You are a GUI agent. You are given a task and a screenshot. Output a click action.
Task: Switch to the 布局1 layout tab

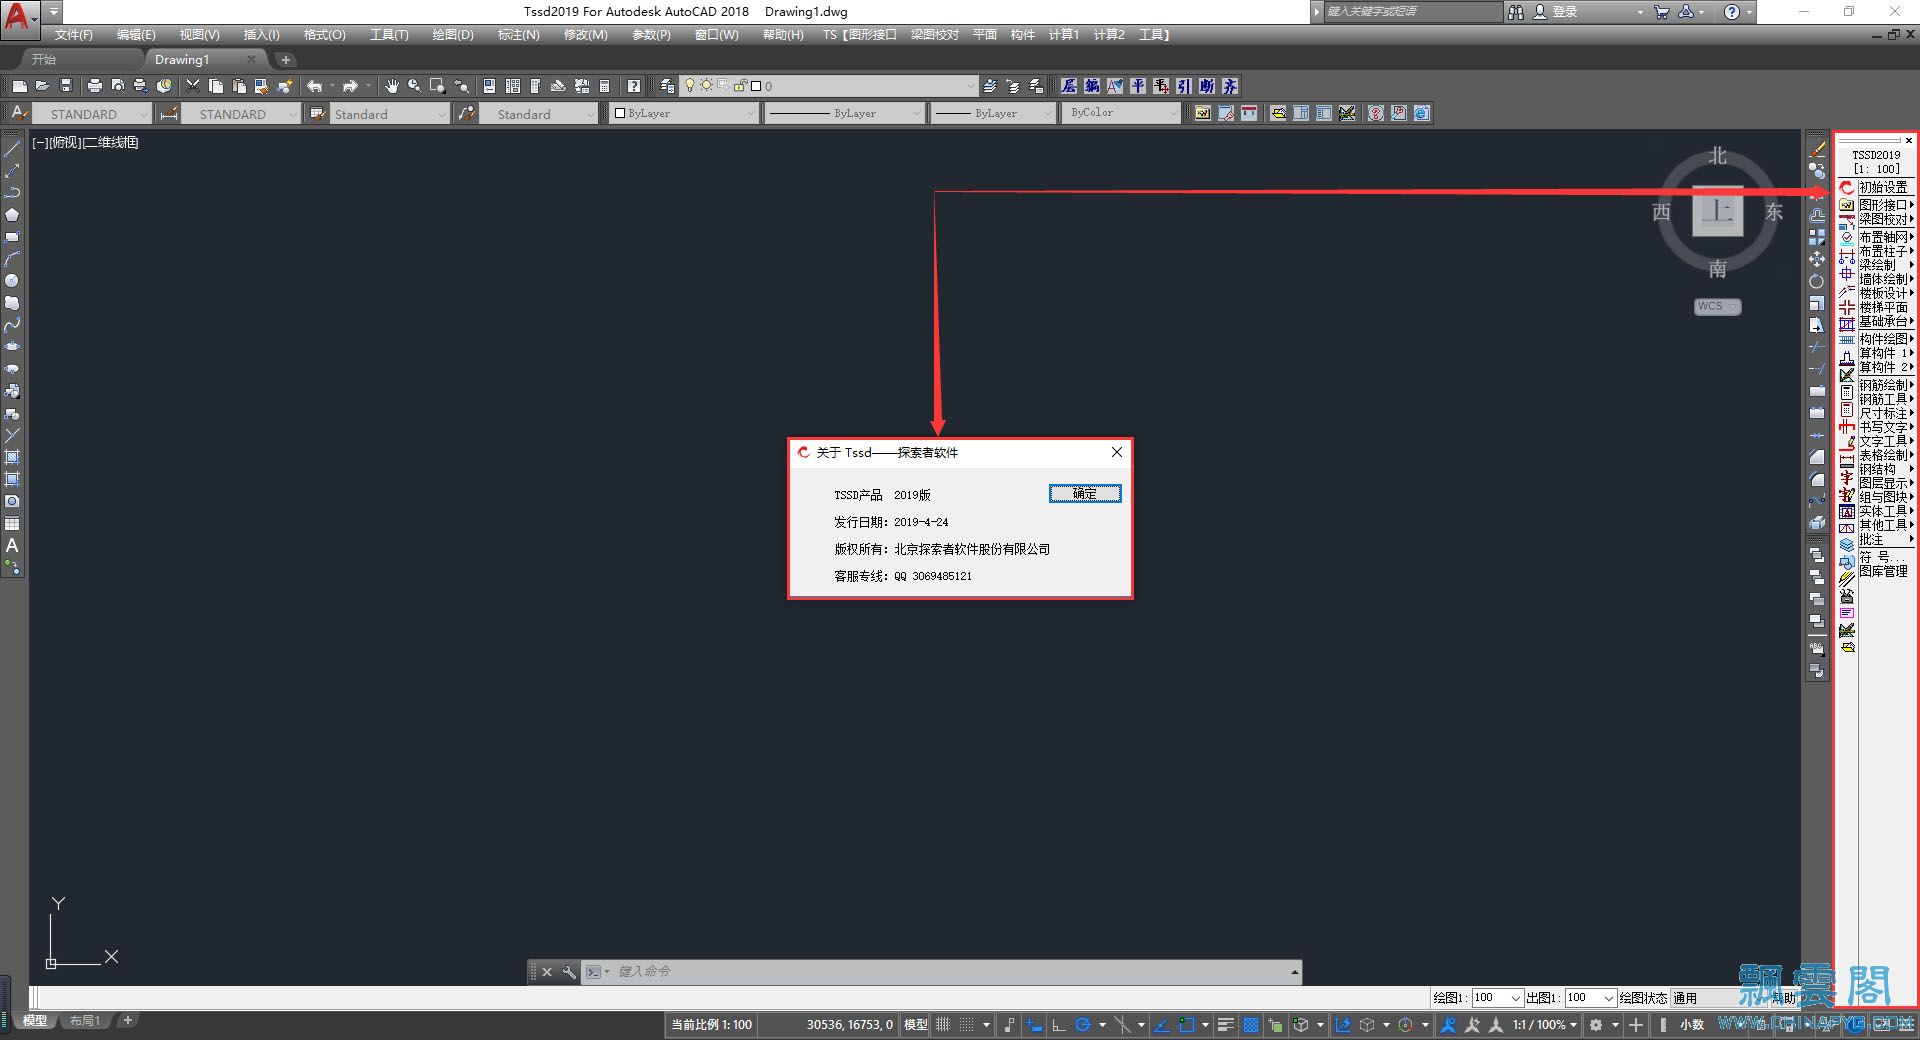click(x=85, y=1021)
